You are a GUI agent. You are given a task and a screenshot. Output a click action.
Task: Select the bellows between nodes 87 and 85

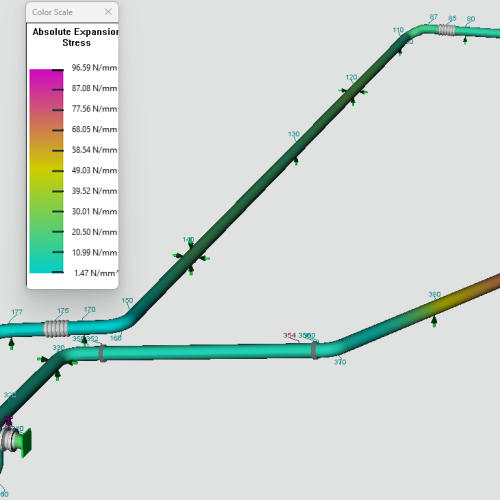tap(446, 30)
